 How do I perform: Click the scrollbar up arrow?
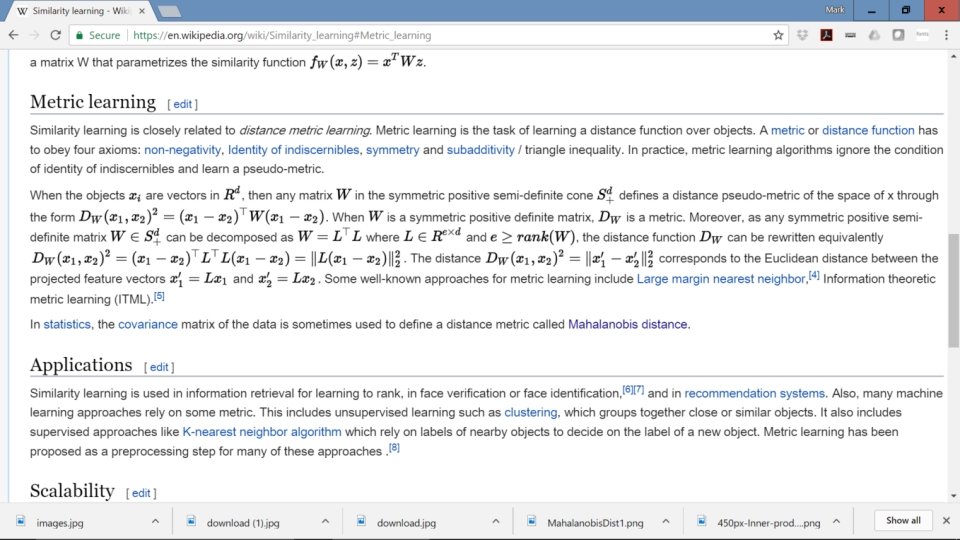coord(953,56)
